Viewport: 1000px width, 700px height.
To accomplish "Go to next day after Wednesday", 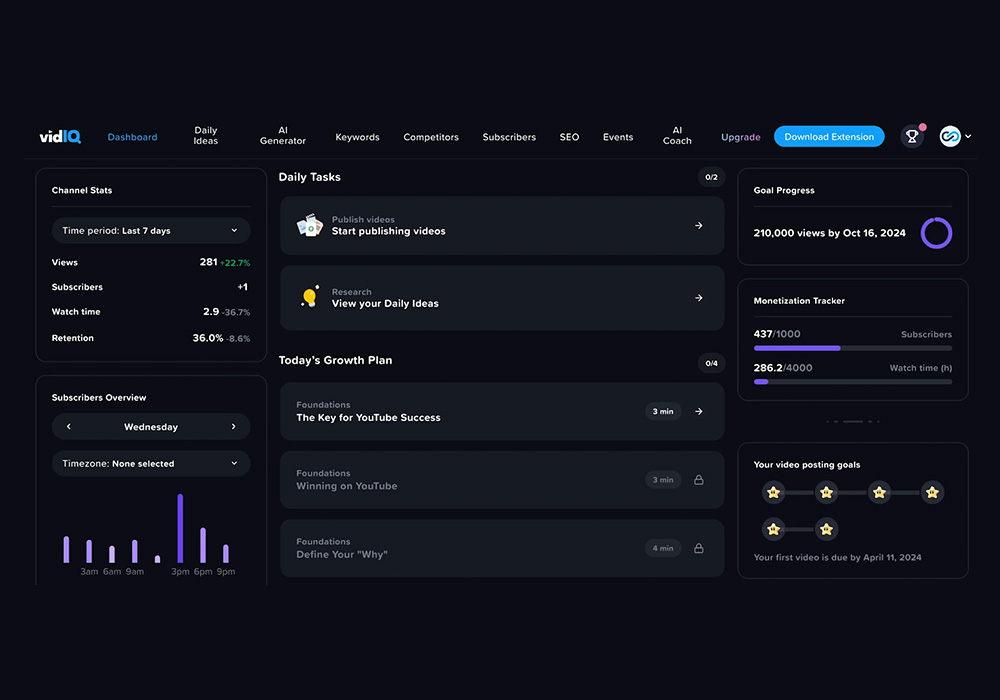I will click(233, 427).
